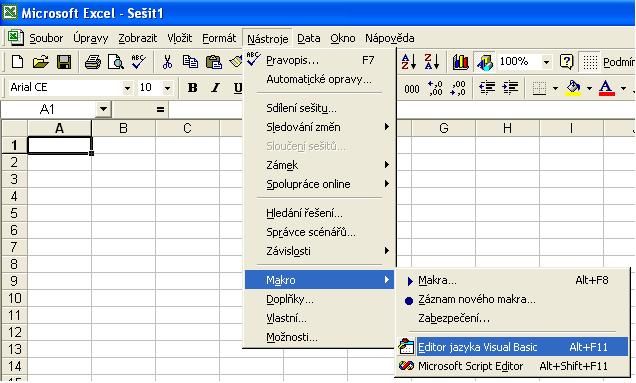Open the print preview icon

[116, 62]
